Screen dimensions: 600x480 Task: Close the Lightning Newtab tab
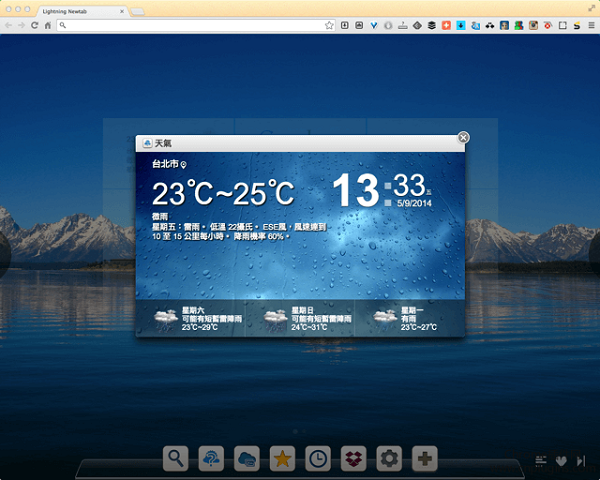click(122, 11)
